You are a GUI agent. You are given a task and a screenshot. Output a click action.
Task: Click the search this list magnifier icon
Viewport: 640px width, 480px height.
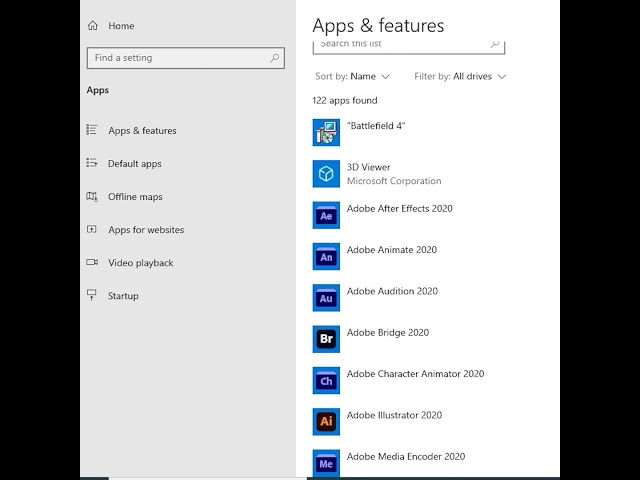pyautogui.click(x=495, y=44)
